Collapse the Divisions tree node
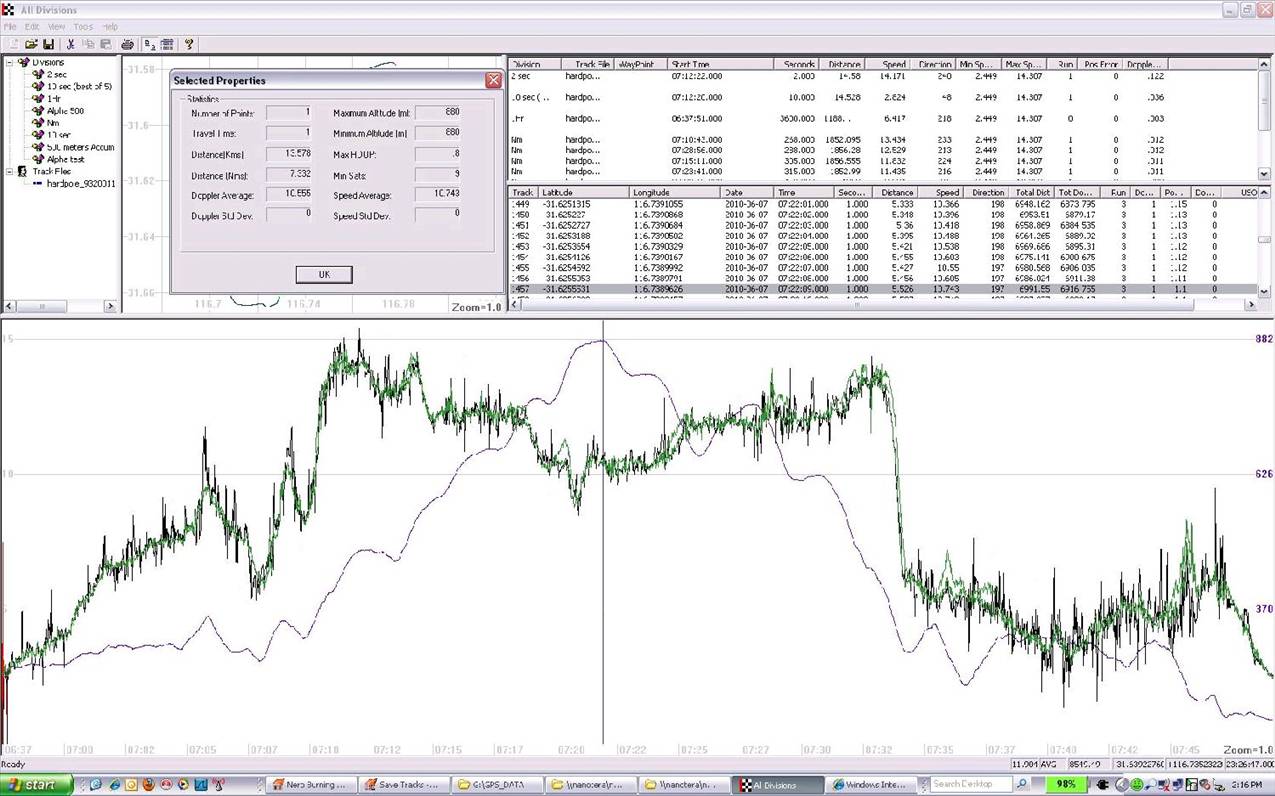Image resolution: width=1275 pixels, height=796 pixels. [x=10, y=62]
